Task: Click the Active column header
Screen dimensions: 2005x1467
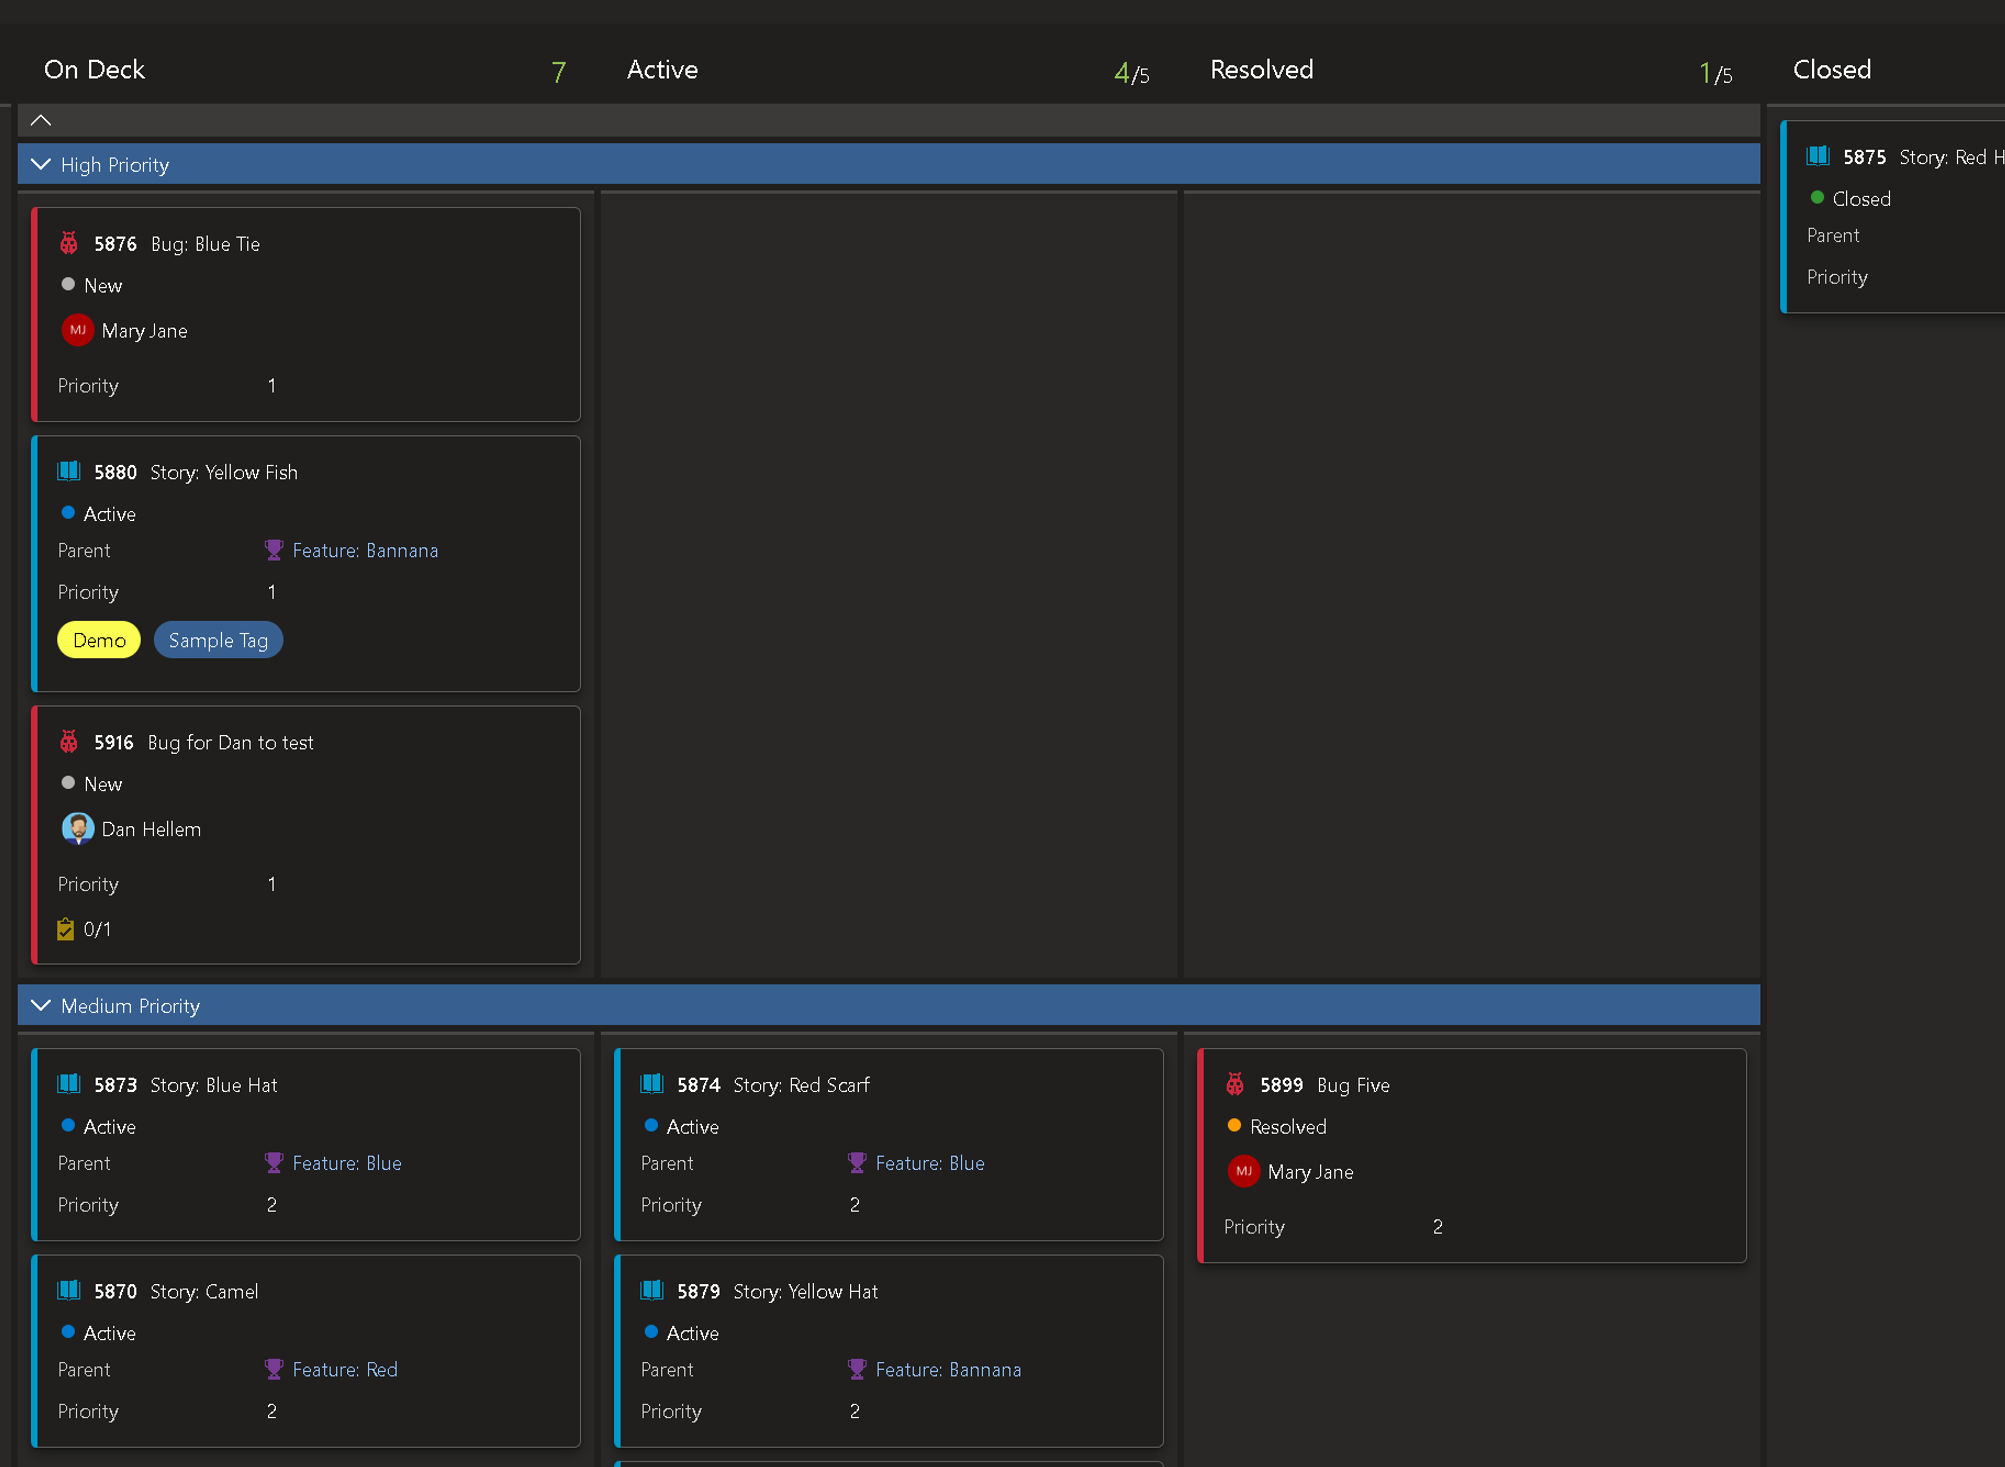Action: click(662, 69)
